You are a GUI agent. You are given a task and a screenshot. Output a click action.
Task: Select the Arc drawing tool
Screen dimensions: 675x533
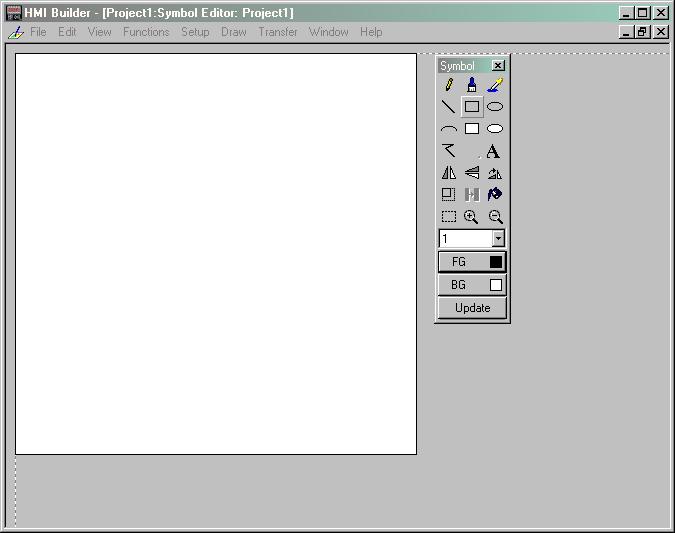coord(449,128)
